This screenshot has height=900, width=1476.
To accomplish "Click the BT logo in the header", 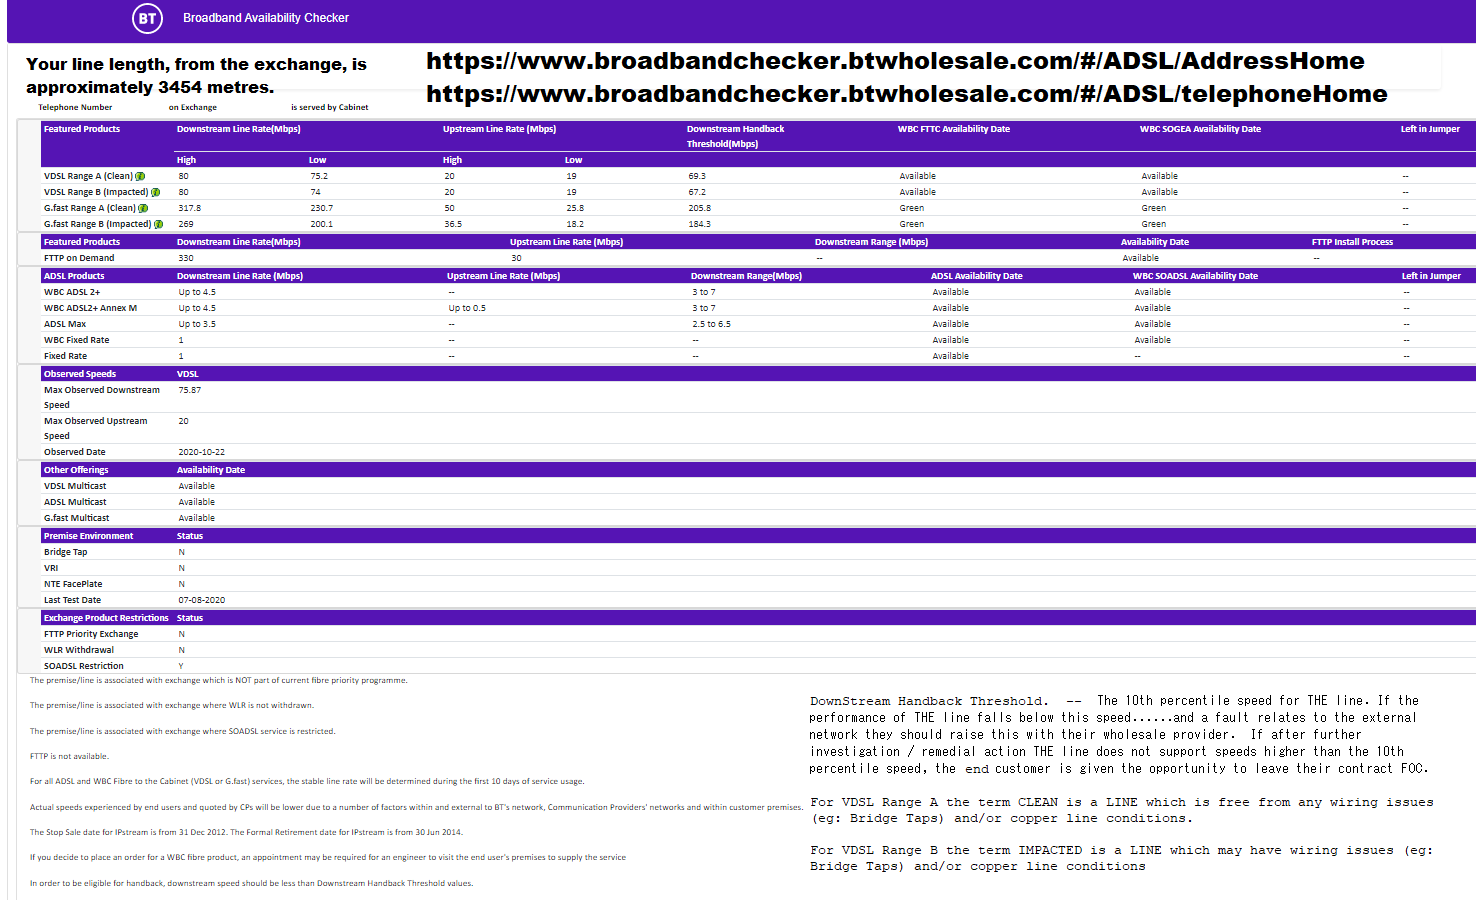I will pyautogui.click(x=147, y=18).
